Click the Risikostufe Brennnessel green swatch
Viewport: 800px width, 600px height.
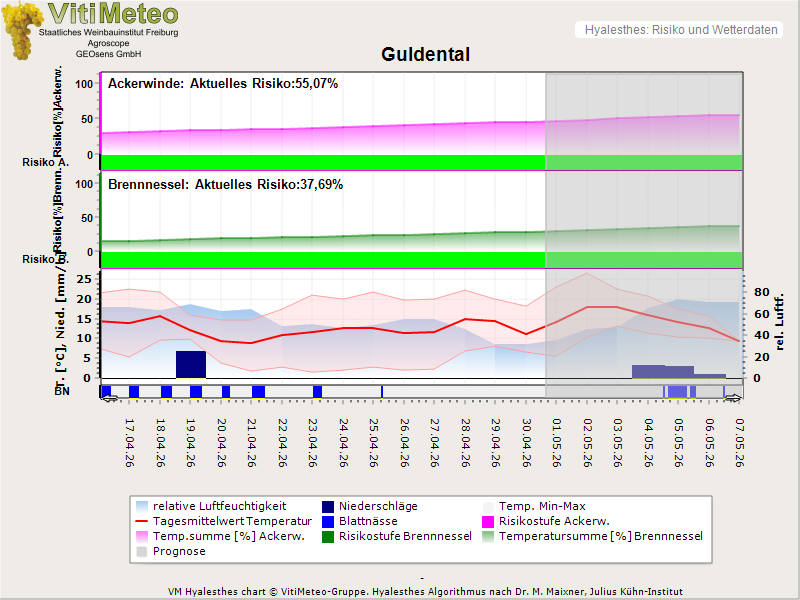[329, 536]
